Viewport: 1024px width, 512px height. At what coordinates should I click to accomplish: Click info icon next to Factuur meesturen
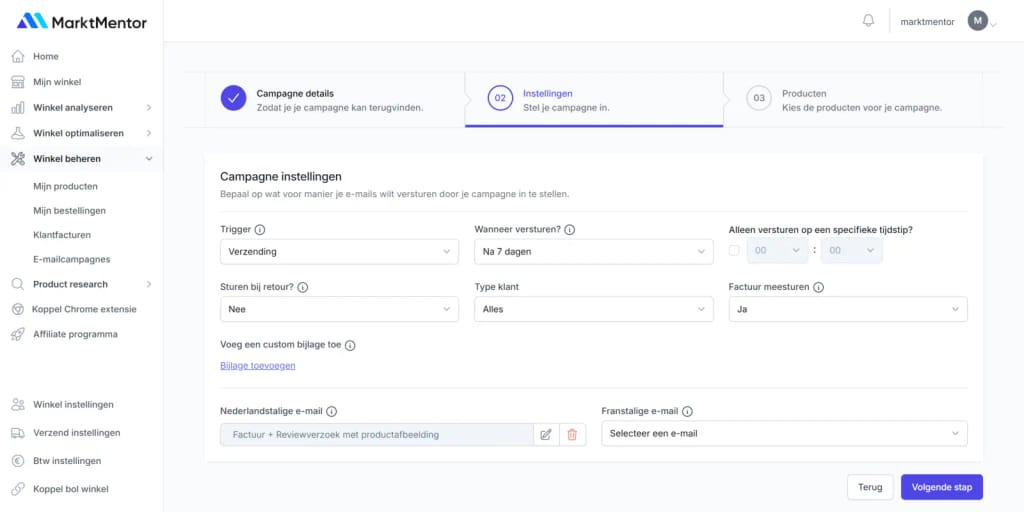tap(818, 288)
